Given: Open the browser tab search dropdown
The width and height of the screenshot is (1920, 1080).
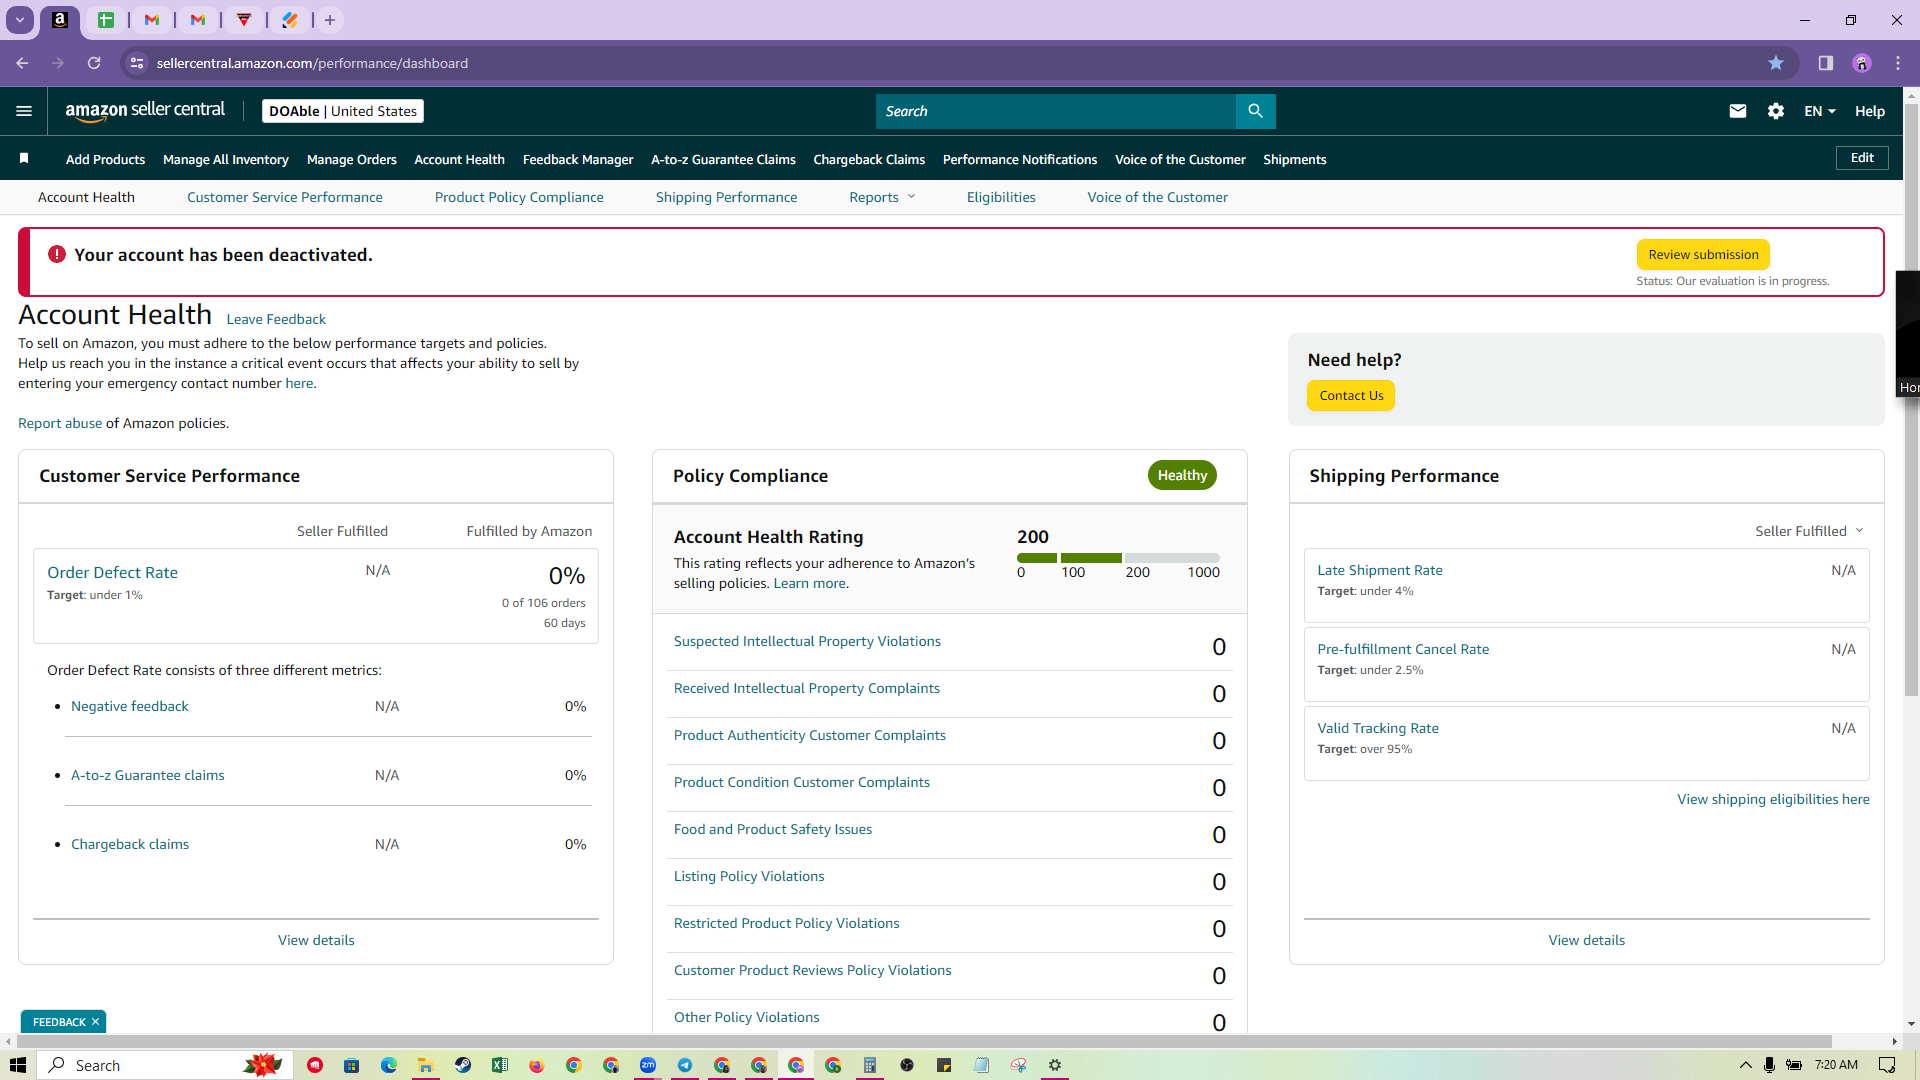Looking at the screenshot, I should click(20, 20).
